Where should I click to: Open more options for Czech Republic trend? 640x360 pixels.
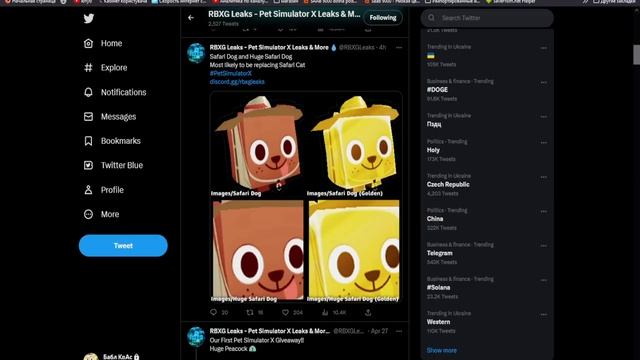[544, 177]
